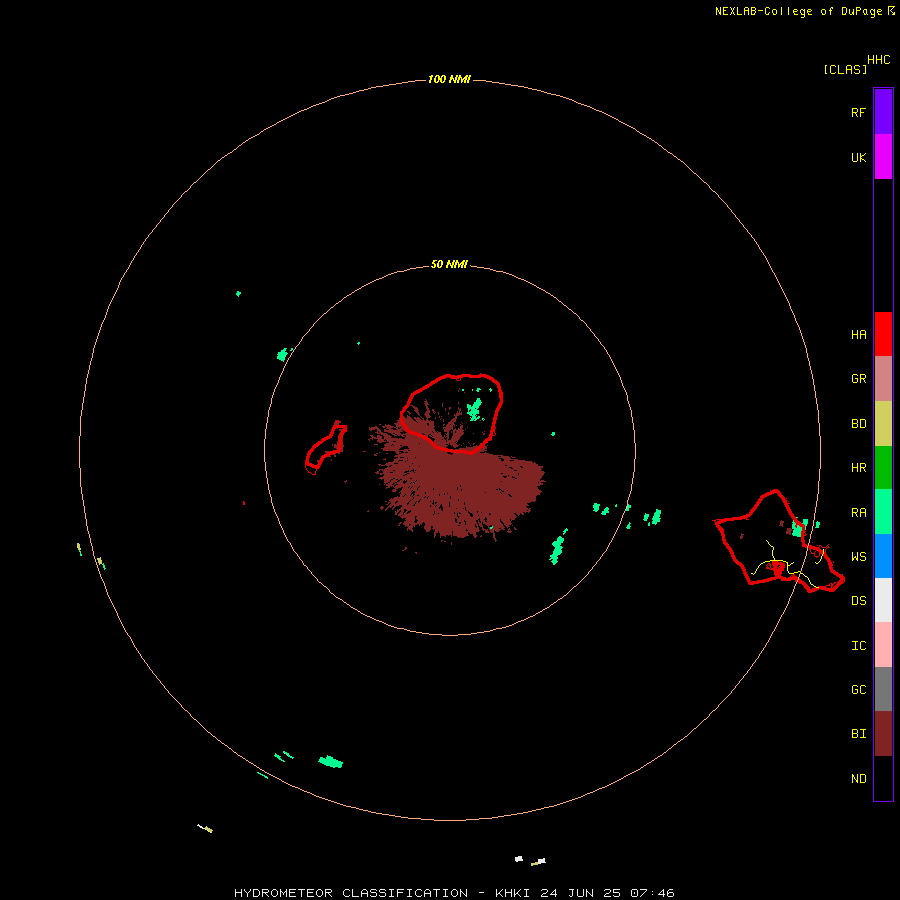Click the 'ND' legend label
The image size is (900, 900).
click(858, 779)
